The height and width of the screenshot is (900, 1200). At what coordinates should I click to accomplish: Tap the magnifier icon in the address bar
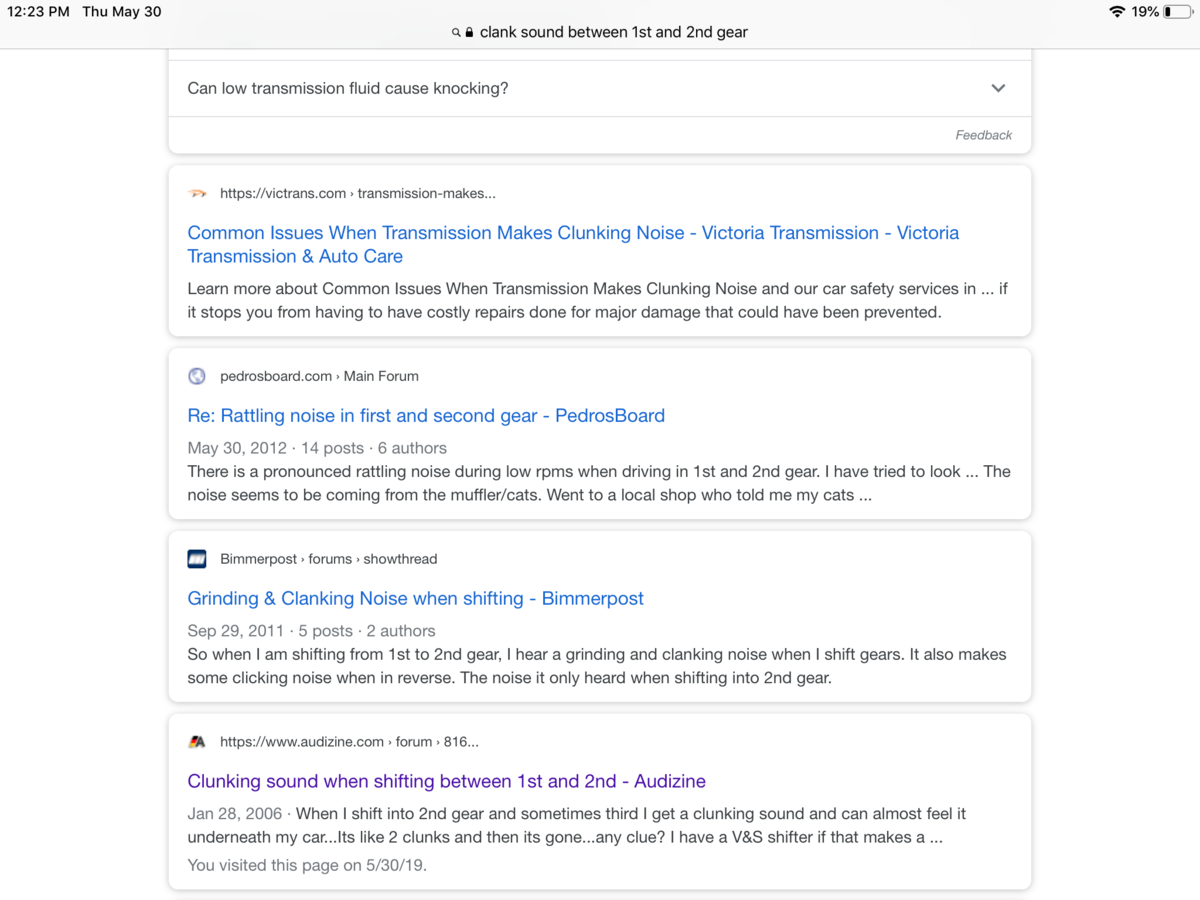click(x=456, y=32)
